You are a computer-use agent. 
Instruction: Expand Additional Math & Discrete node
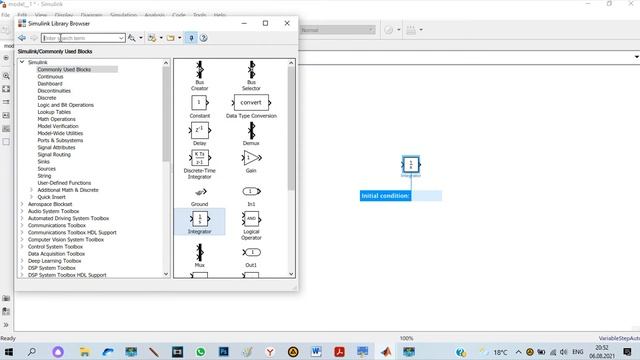pyautogui.click(x=31, y=190)
